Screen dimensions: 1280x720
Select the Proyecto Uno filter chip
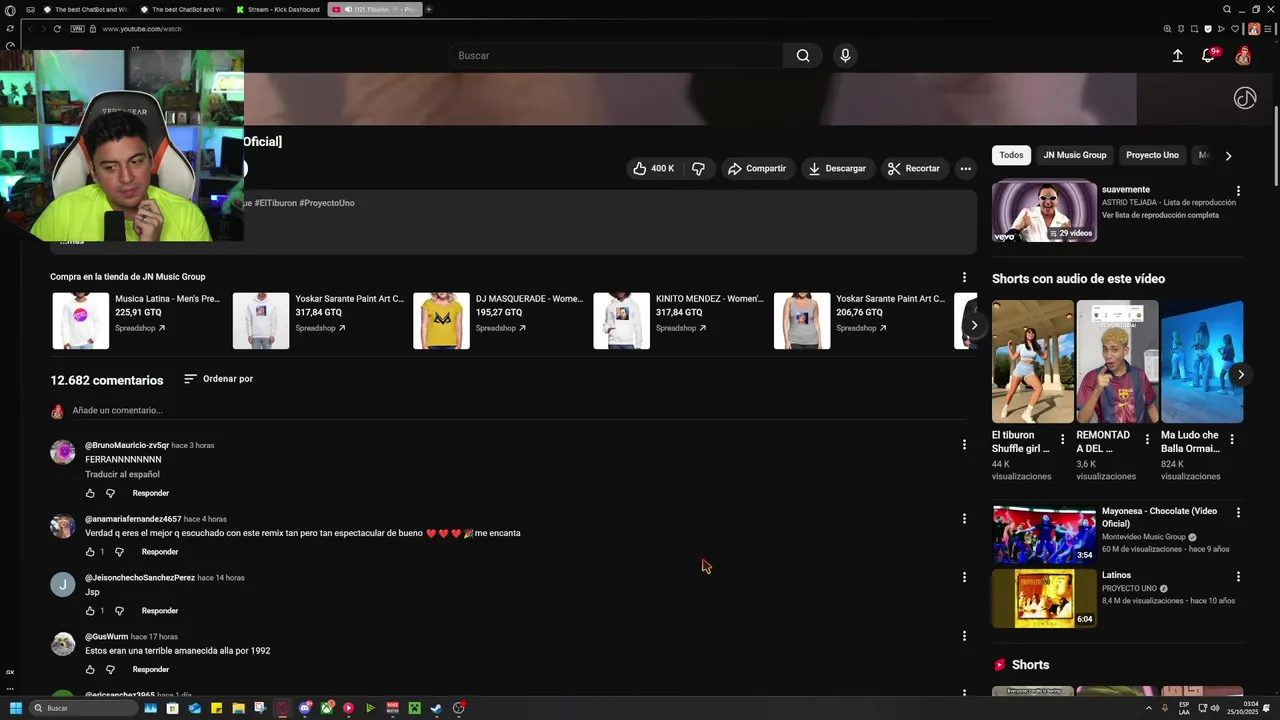[x=1152, y=155]
